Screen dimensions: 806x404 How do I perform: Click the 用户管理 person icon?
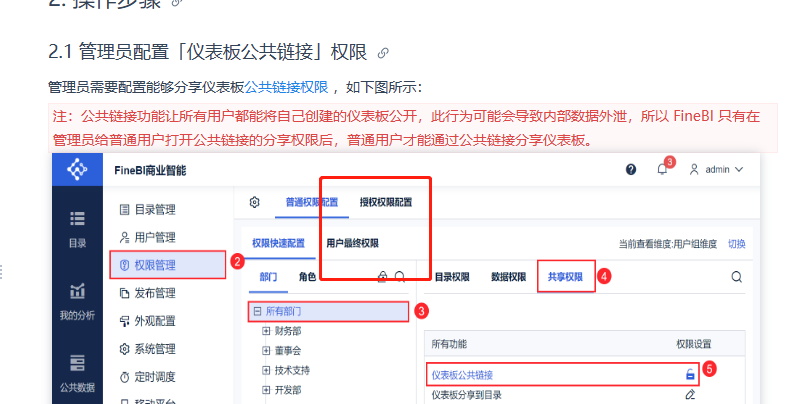pos(124,237)
